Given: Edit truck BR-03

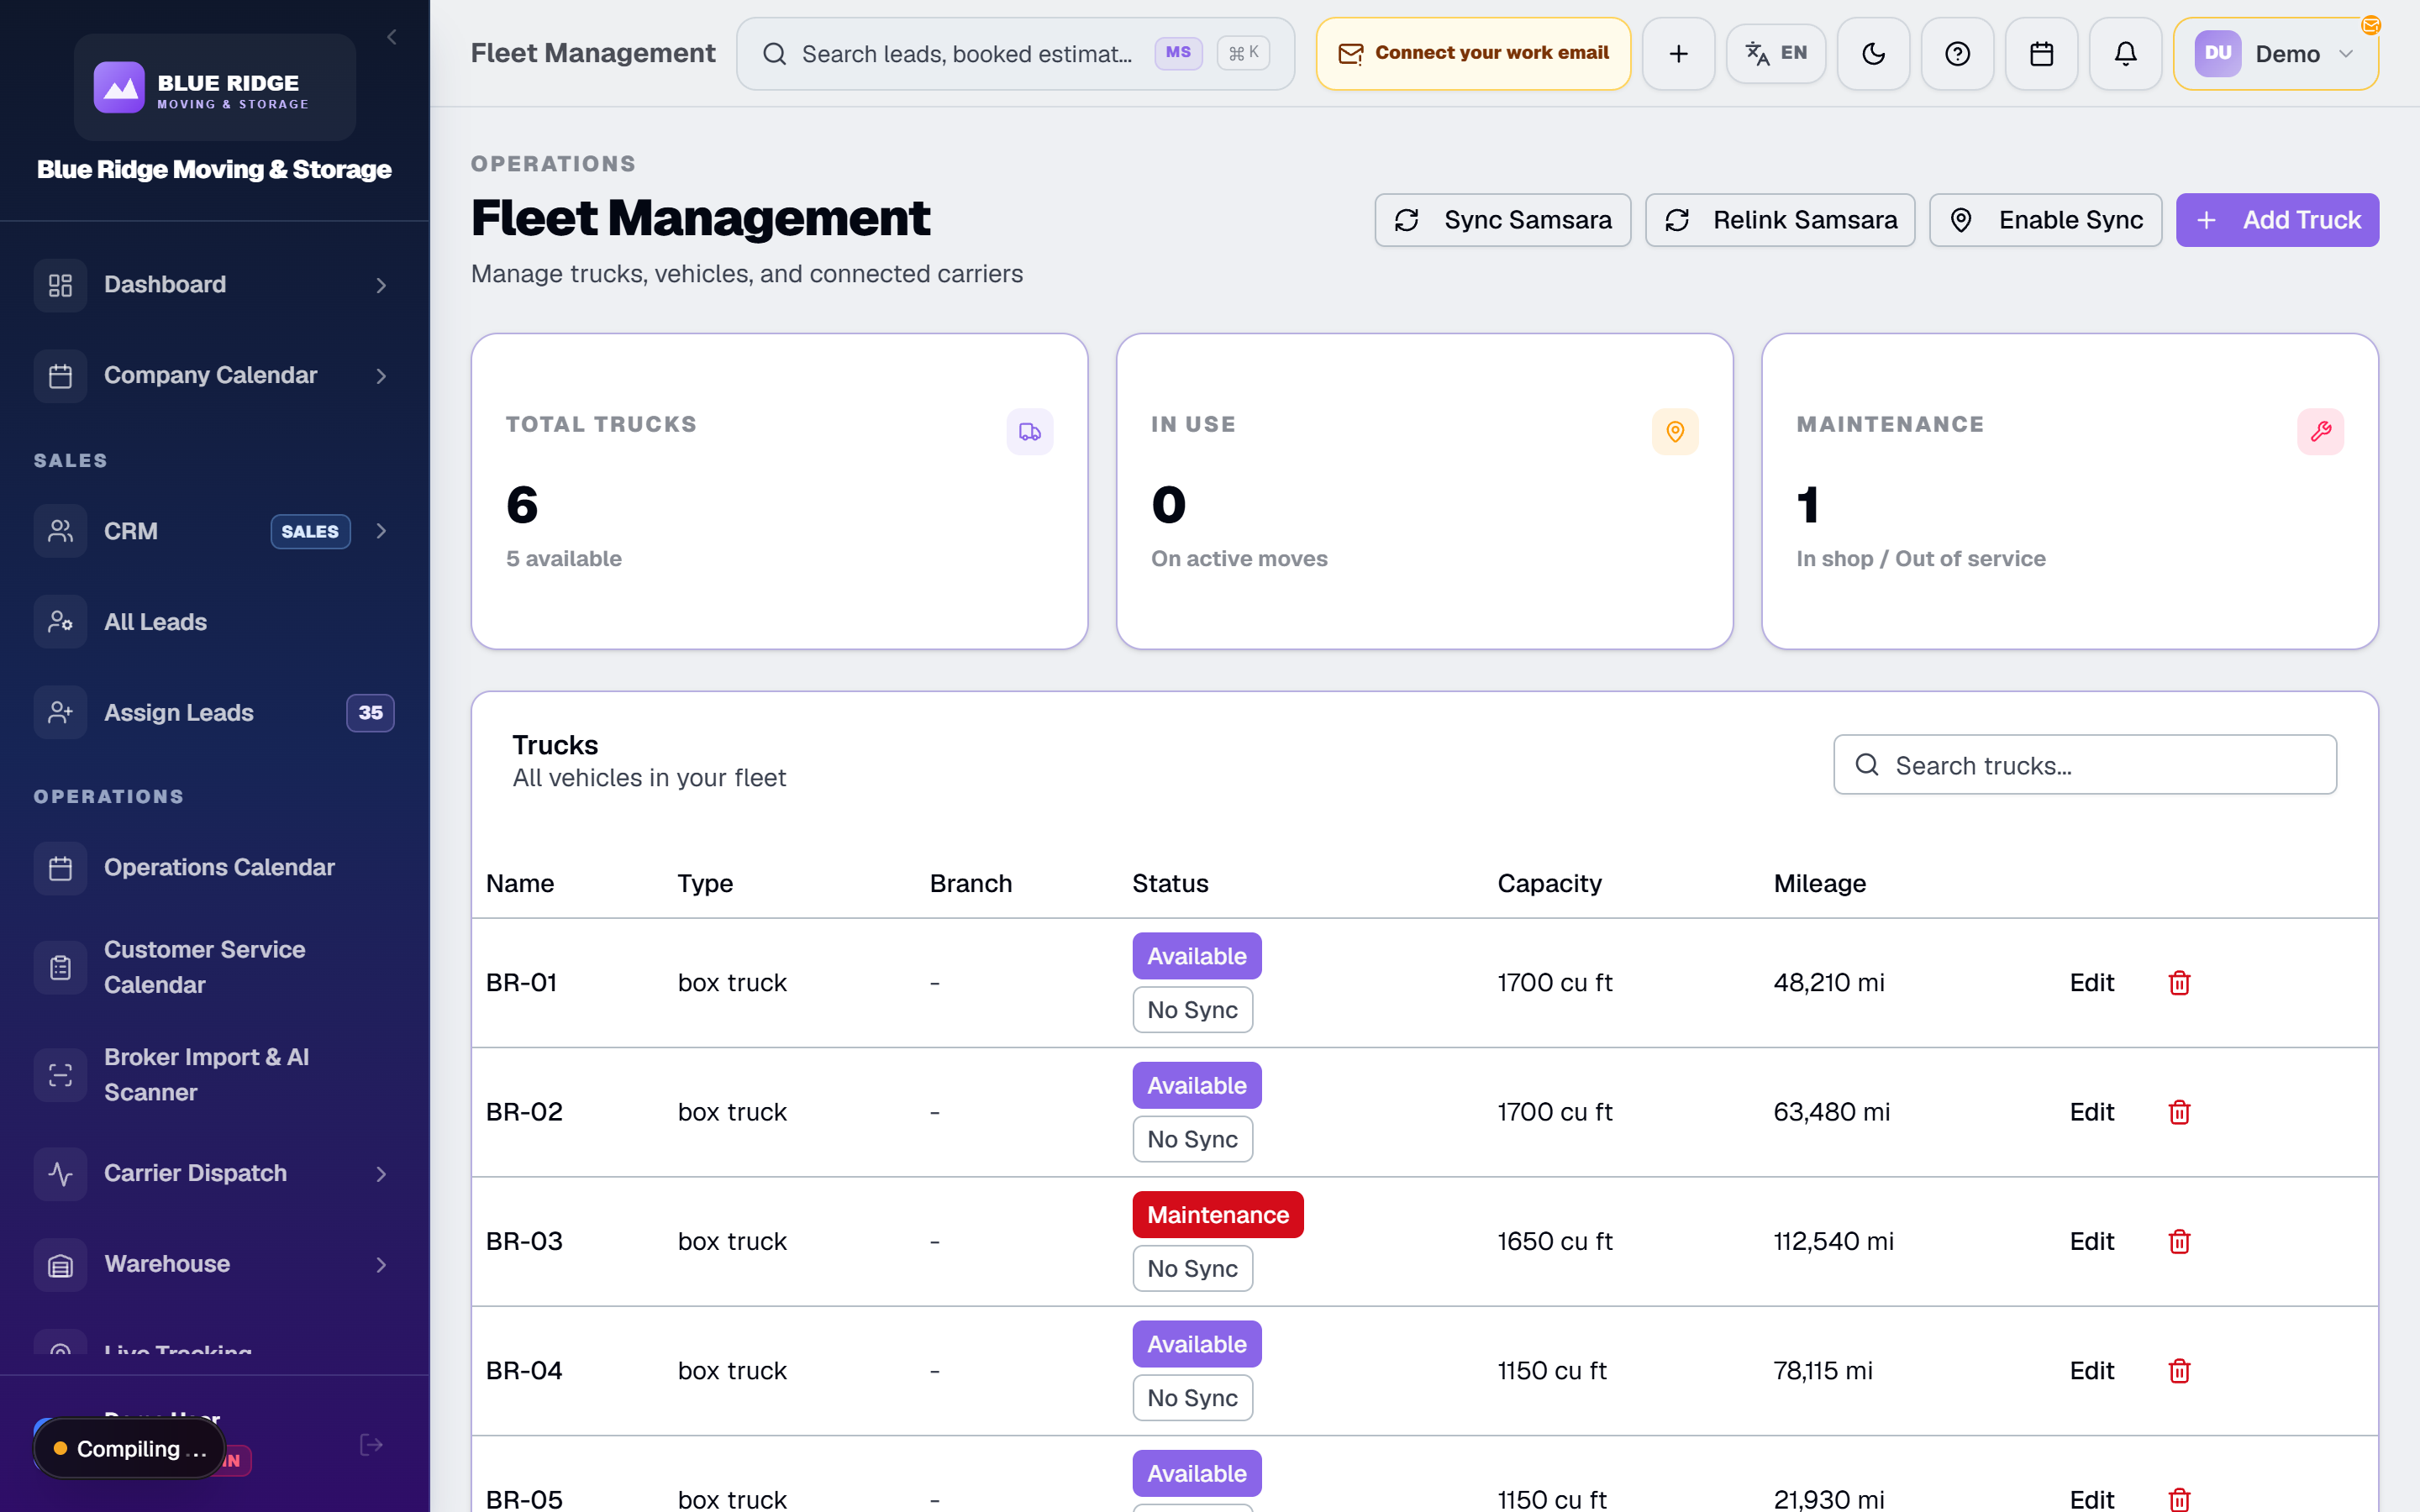Looking at the screenshot, I should [2091, 1241].
